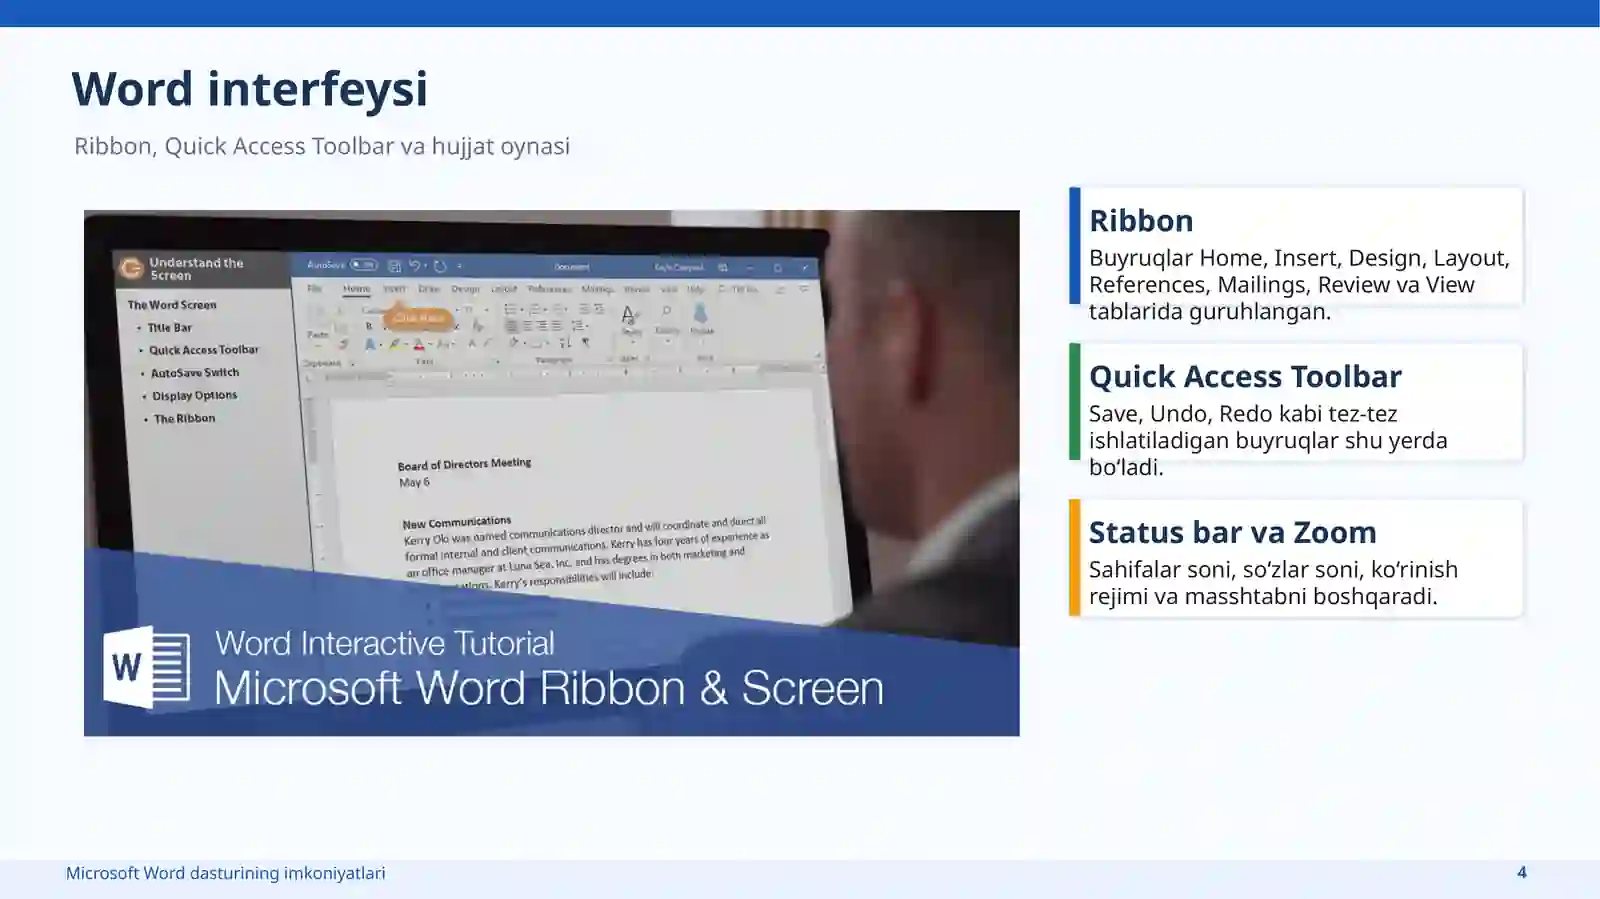Click the Undo arrow in the photographed Quick Access Toolbar
Screen dimensions: 1600x899
(x=414, y=265)
